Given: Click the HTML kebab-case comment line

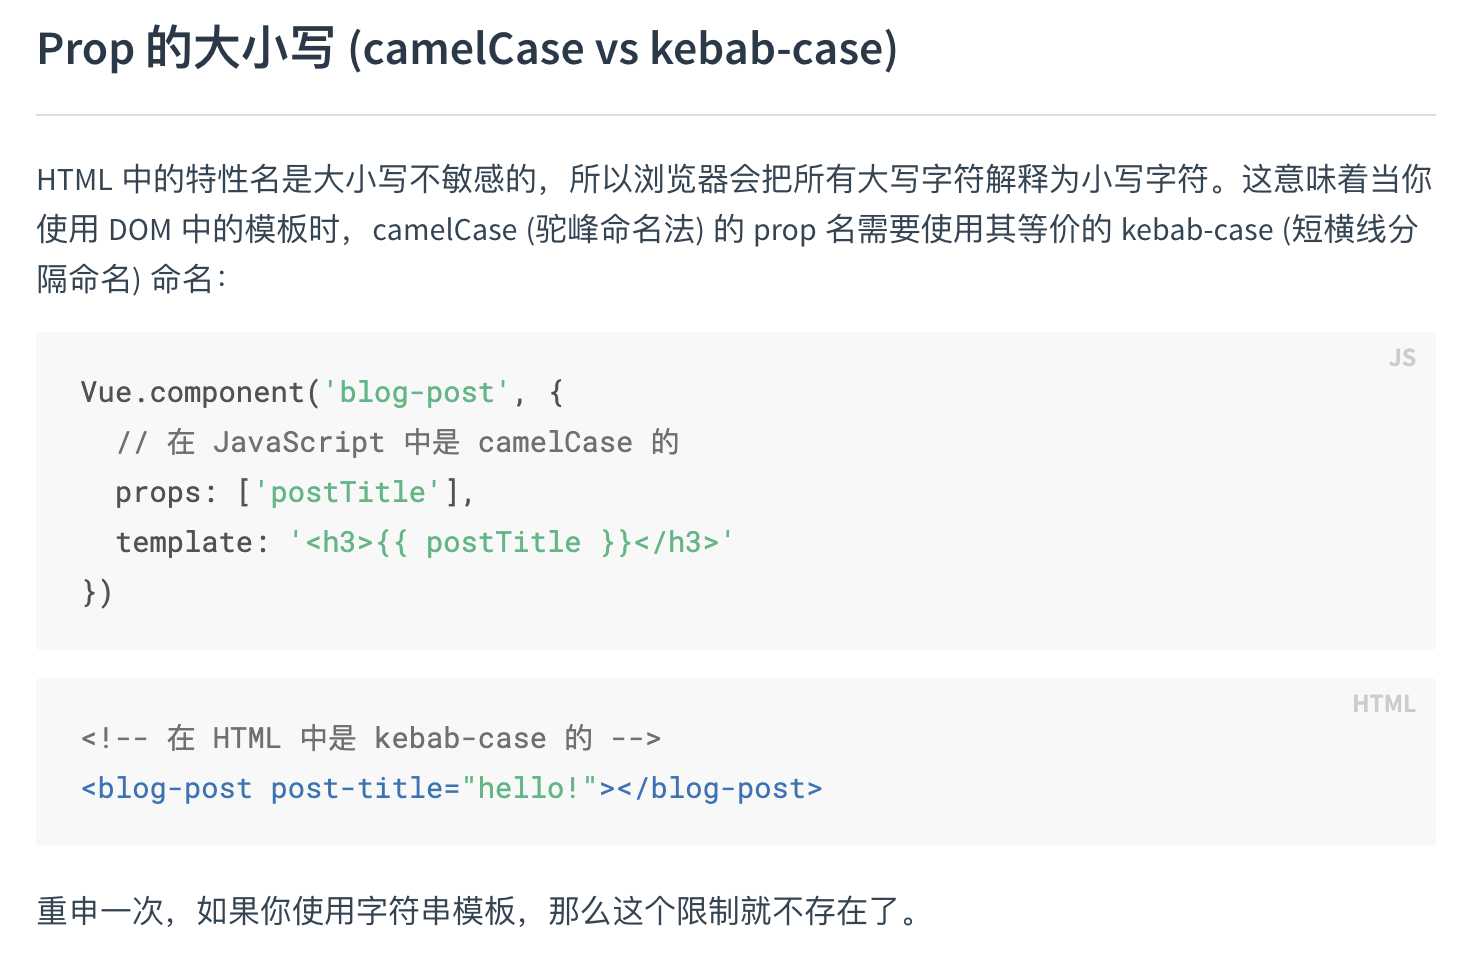Looking at the screenshot, I should click(371, 738).
